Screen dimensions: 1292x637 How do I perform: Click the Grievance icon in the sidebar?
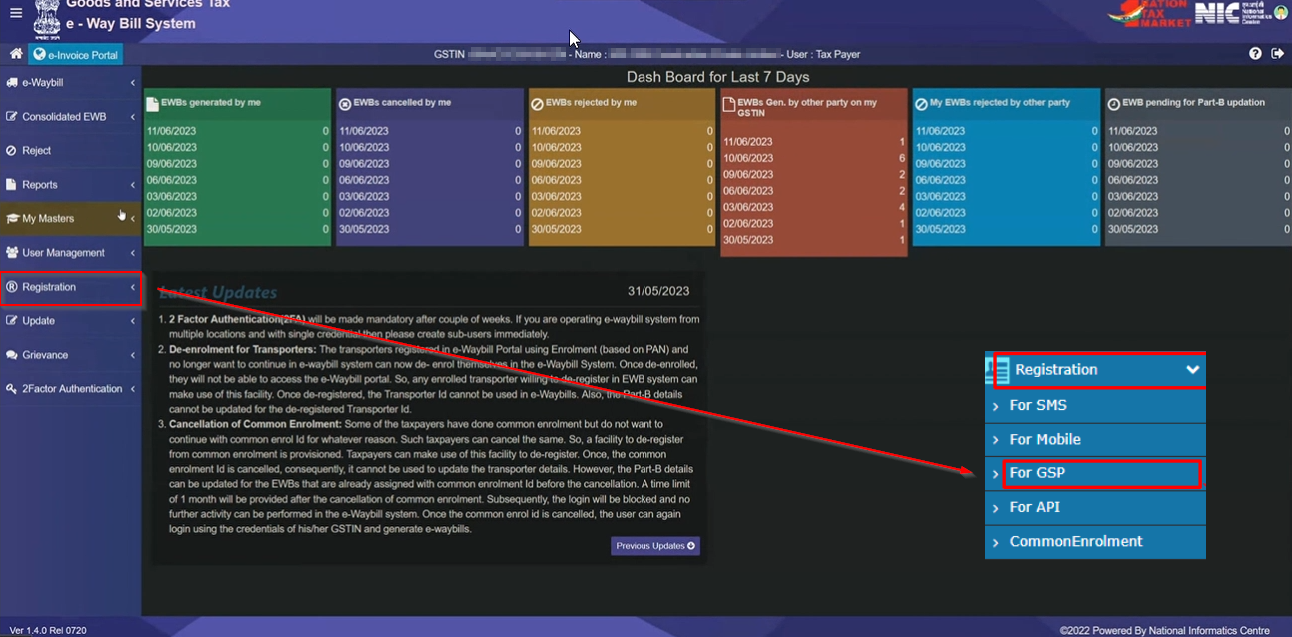point(13,354)
